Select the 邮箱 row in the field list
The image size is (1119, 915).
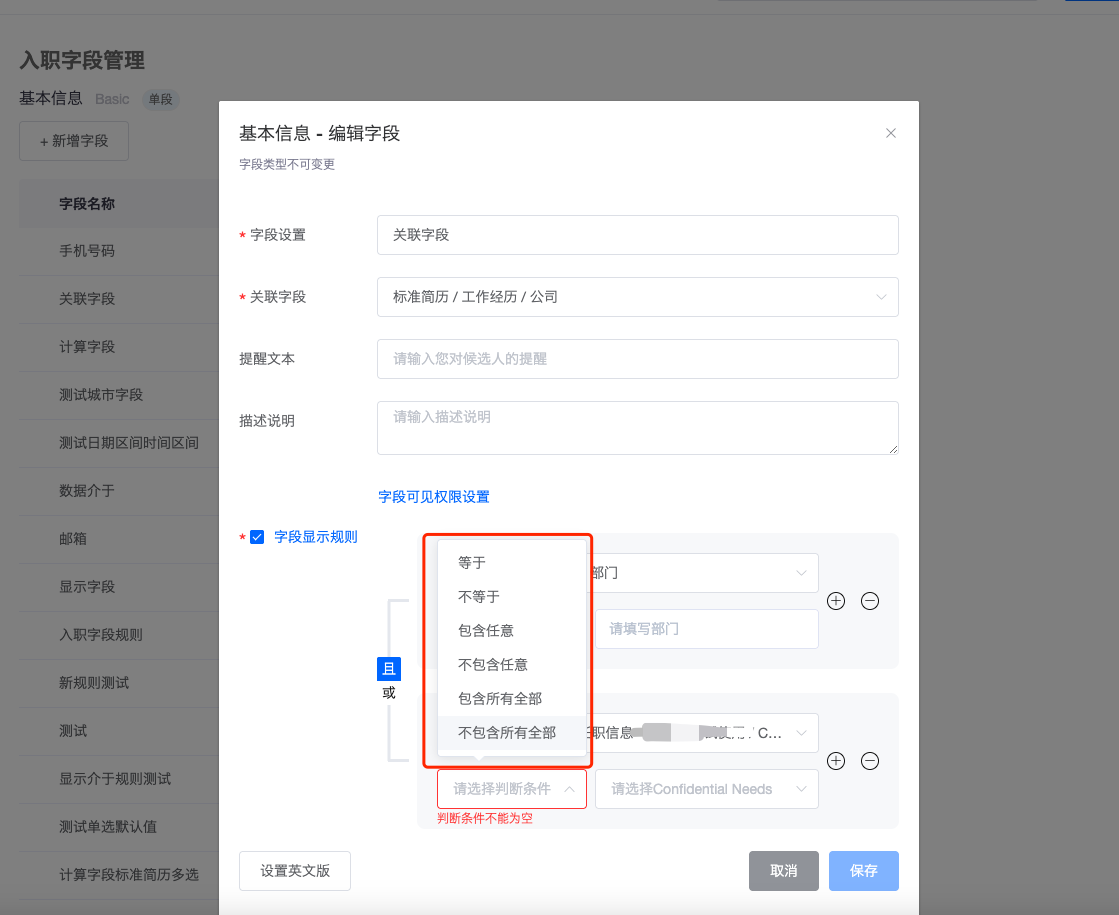point(118,539)
